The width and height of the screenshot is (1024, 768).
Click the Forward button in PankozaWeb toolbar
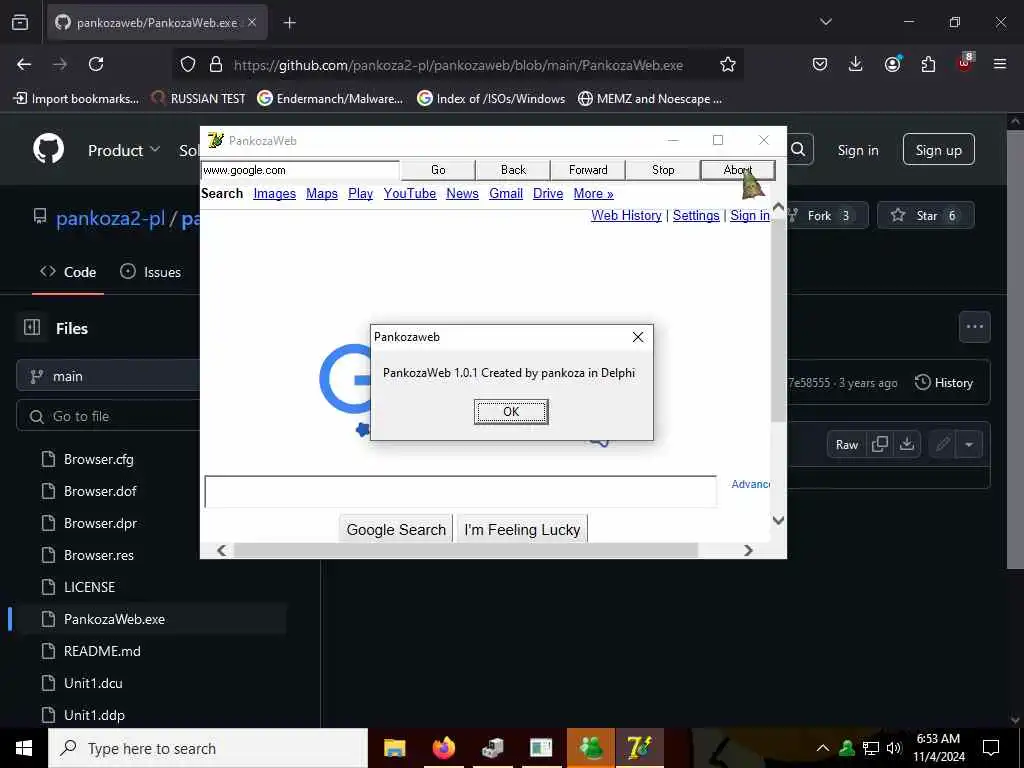tap(588, 170)
